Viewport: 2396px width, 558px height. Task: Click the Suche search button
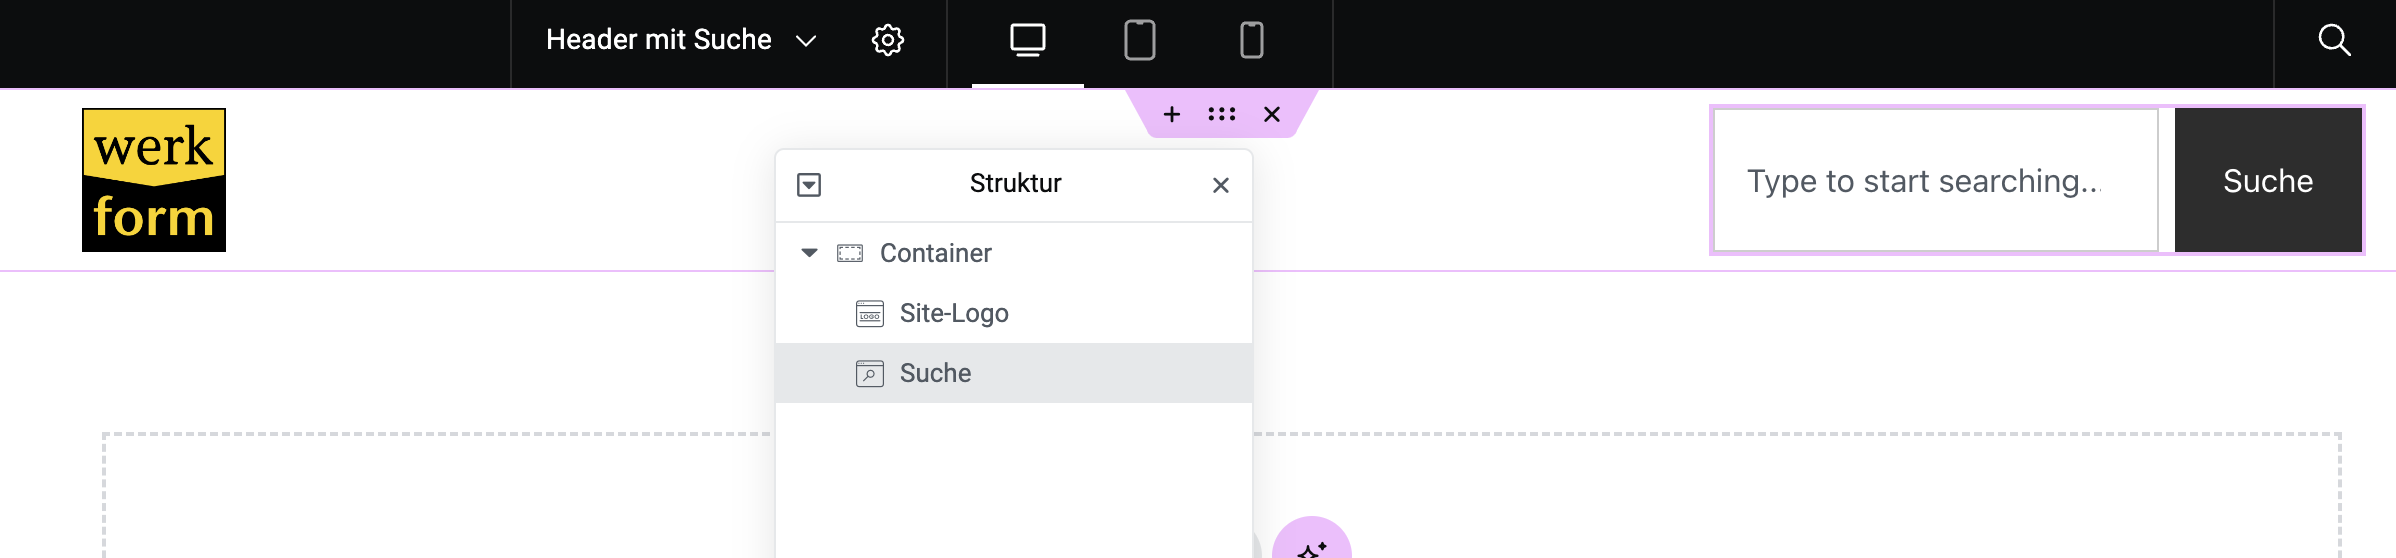point(2268,180)
